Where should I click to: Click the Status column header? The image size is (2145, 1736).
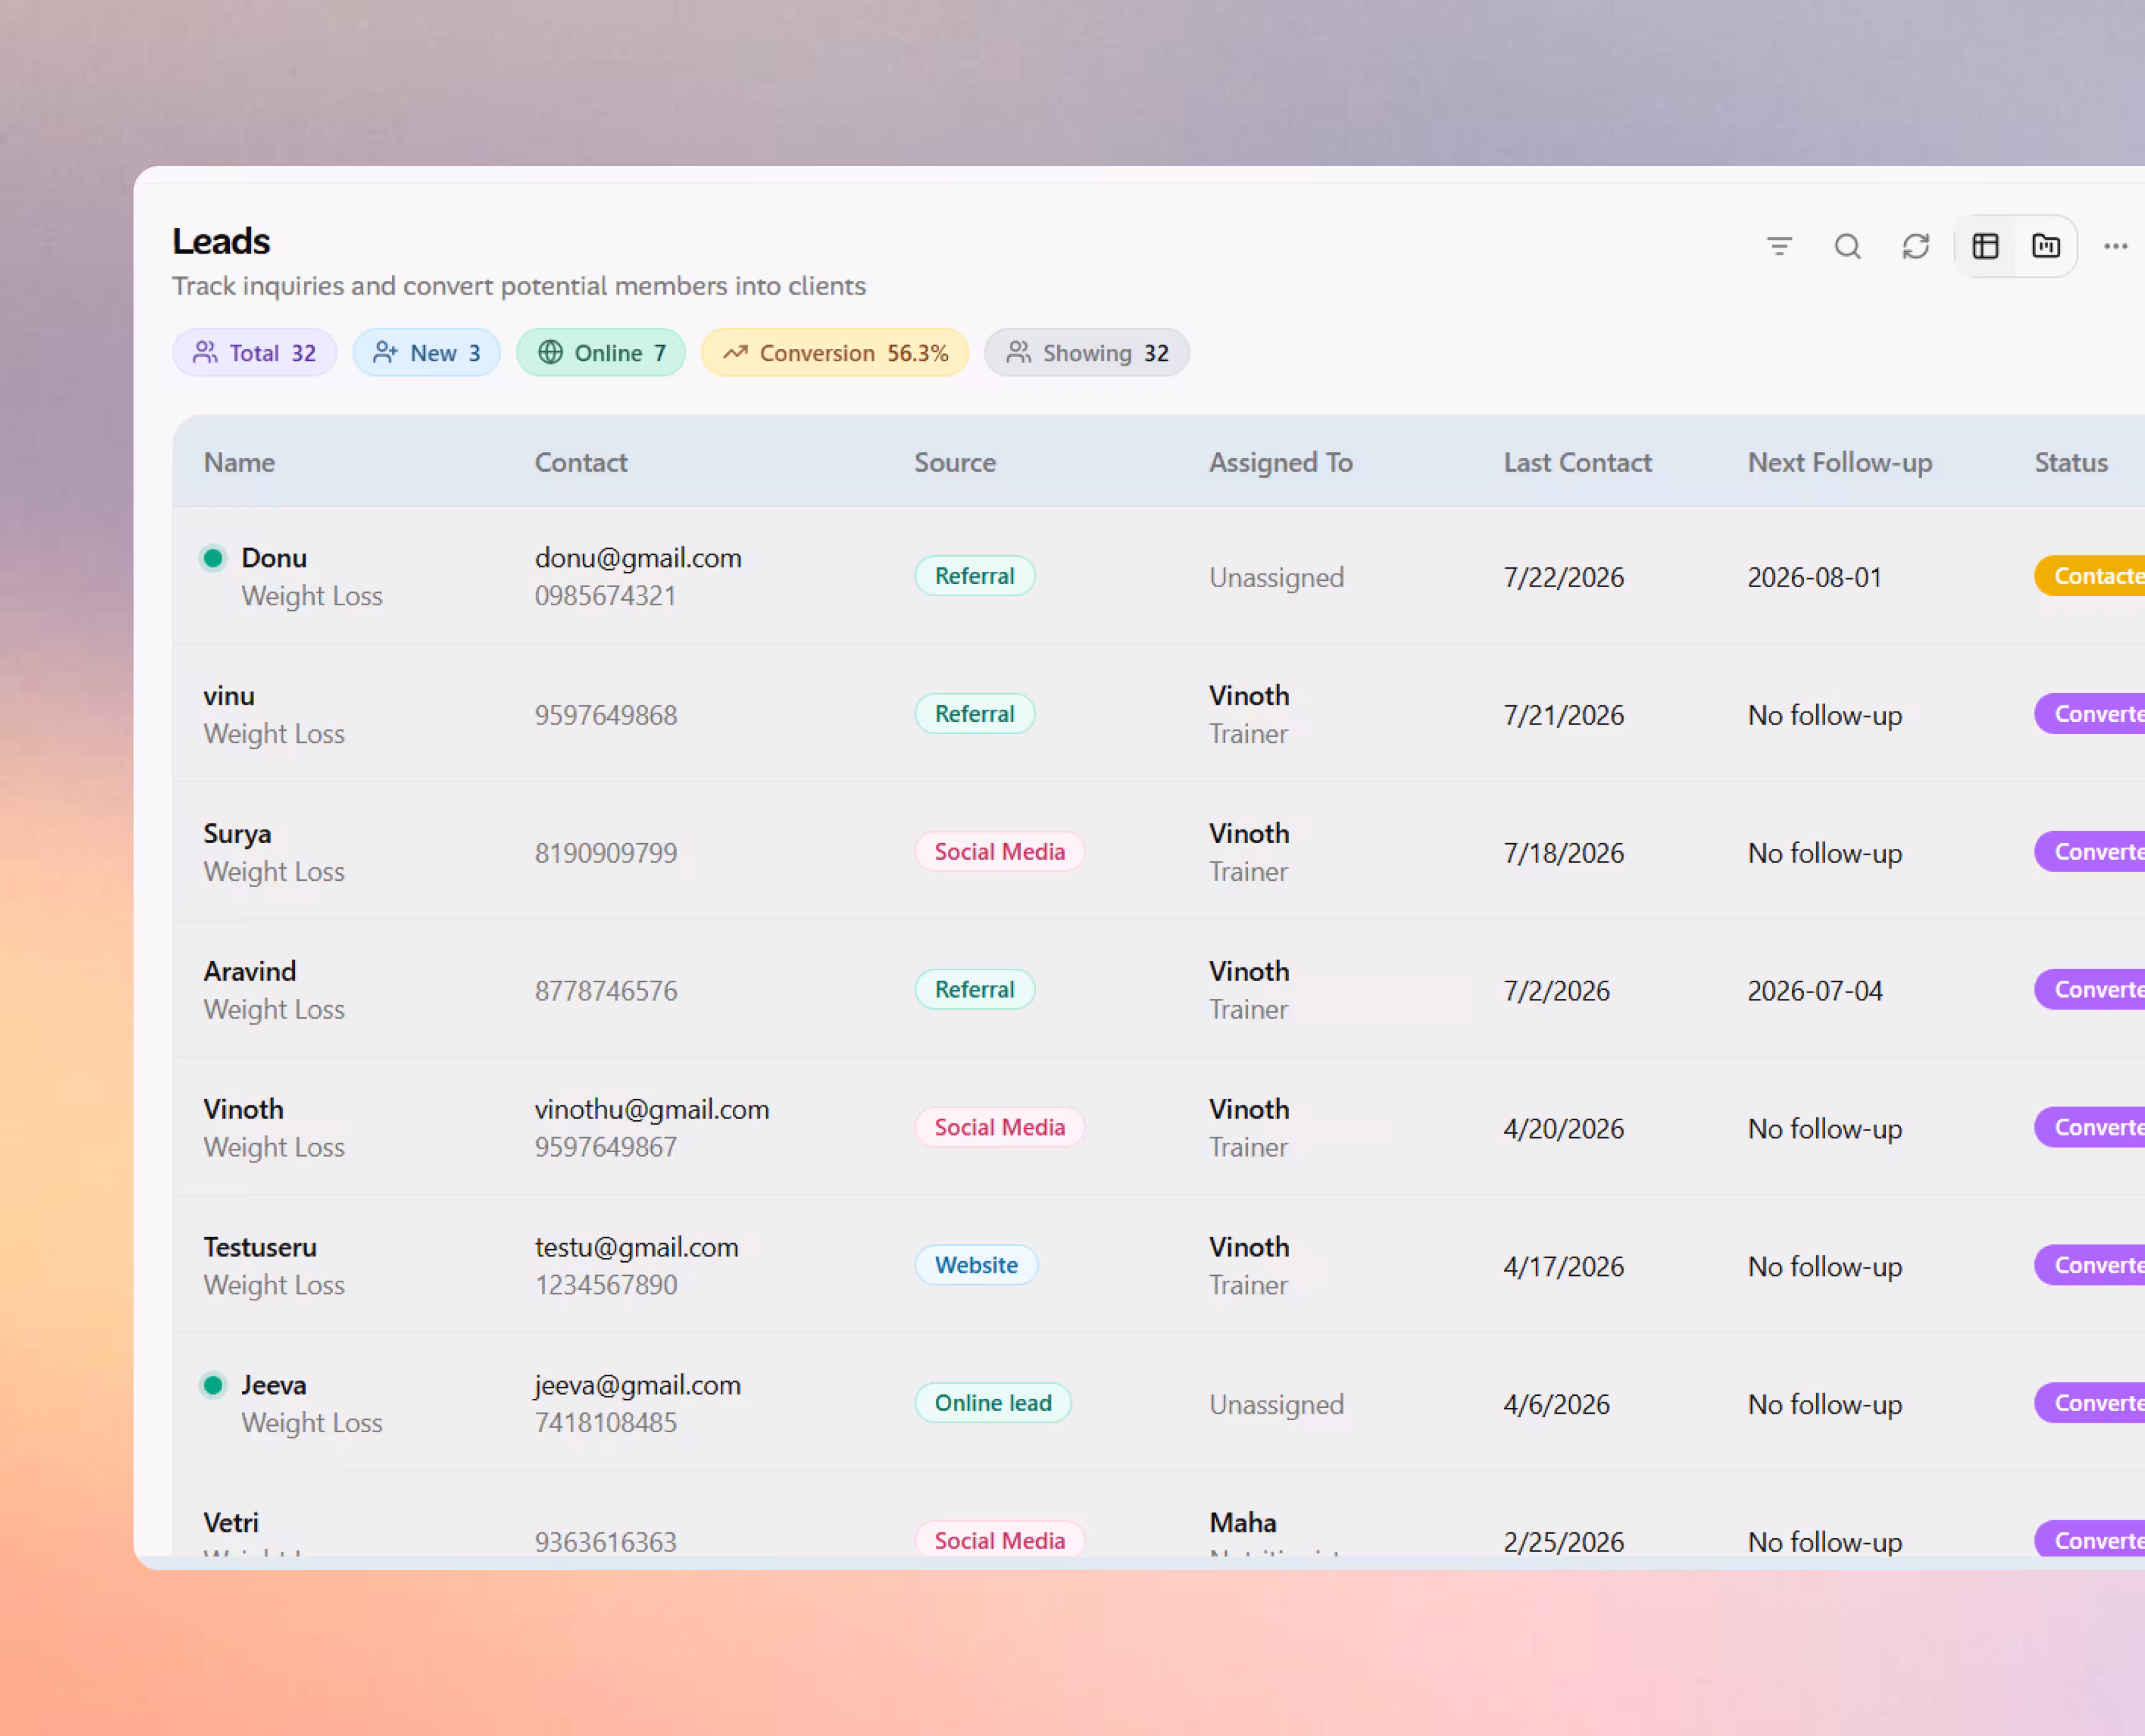2071,463
